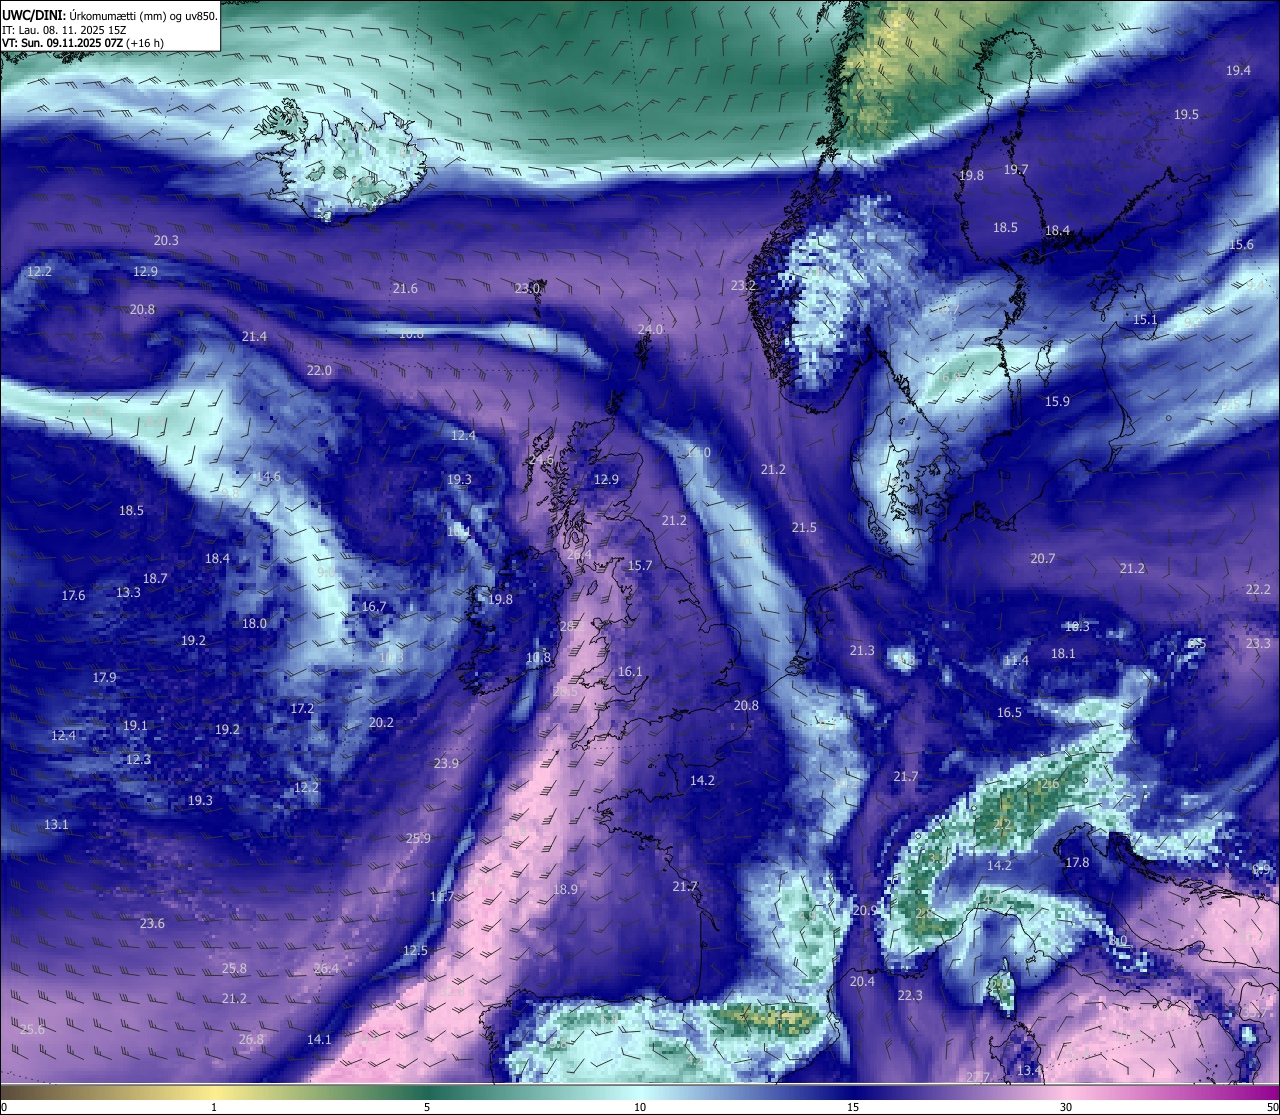Click the 20.4 value label
This screenshot has height=1115, width=1280.
coord(862,982)
